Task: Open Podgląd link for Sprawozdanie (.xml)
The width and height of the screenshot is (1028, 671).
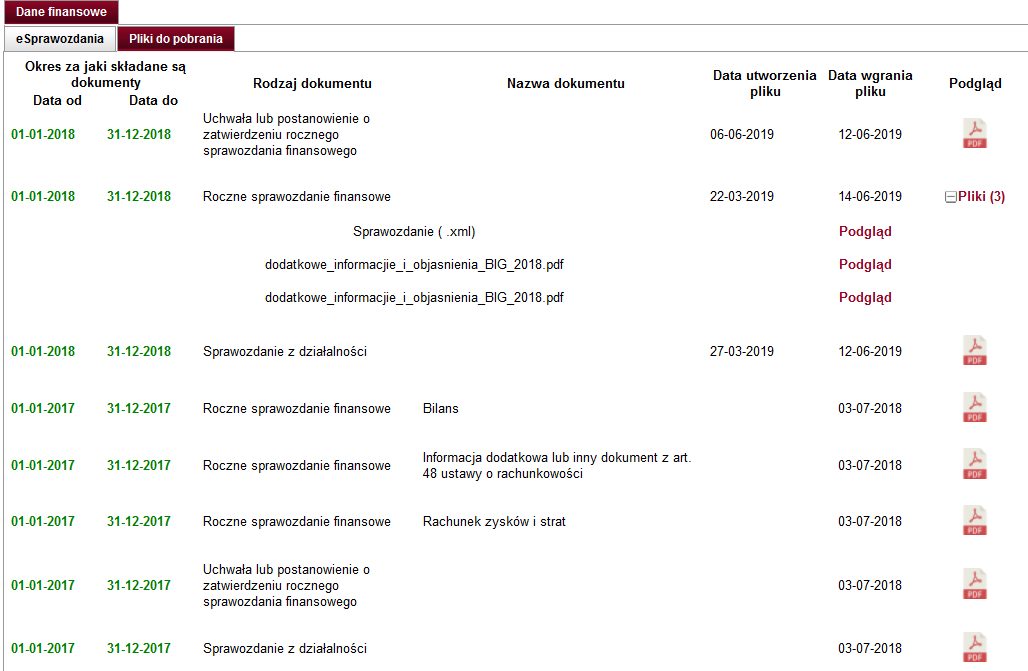Action: point(865,231)
